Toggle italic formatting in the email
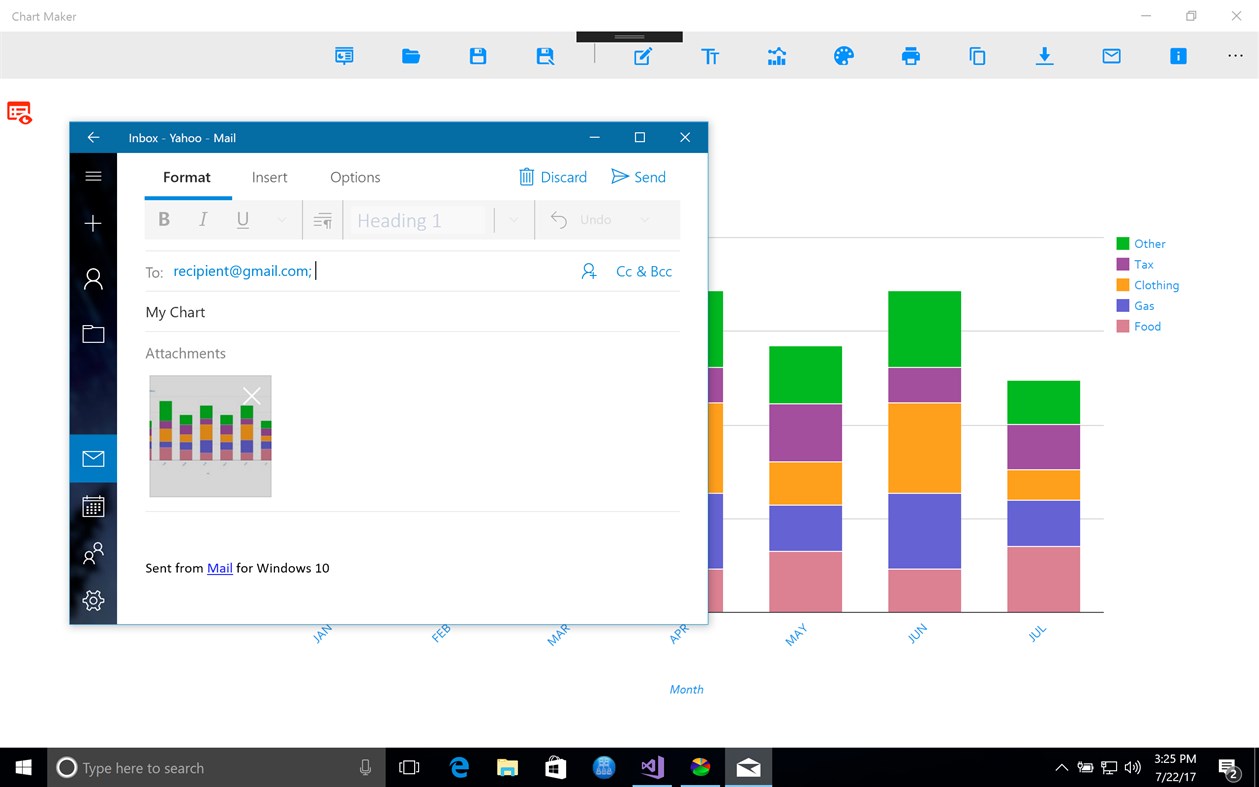The image size is (1259, 787). pyautogui.click(x=202, y=219)
